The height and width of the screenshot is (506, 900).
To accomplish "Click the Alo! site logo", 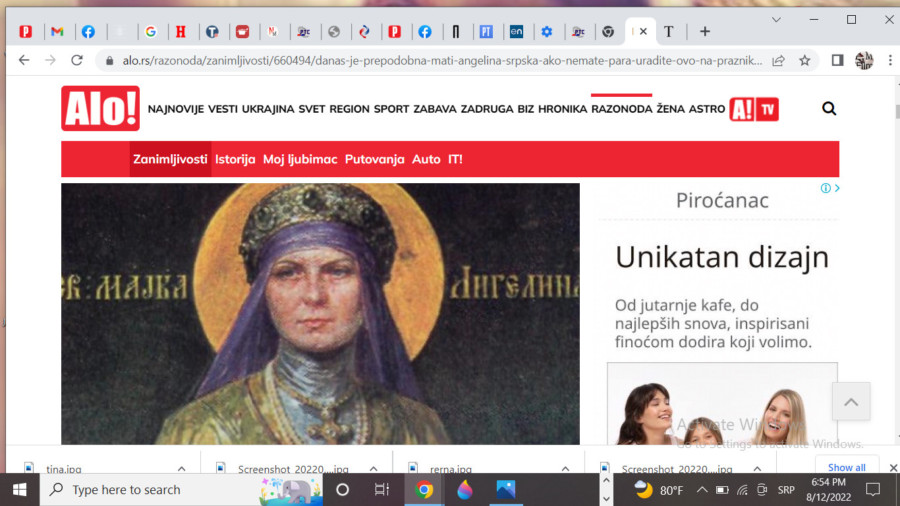I will (100, 108).
